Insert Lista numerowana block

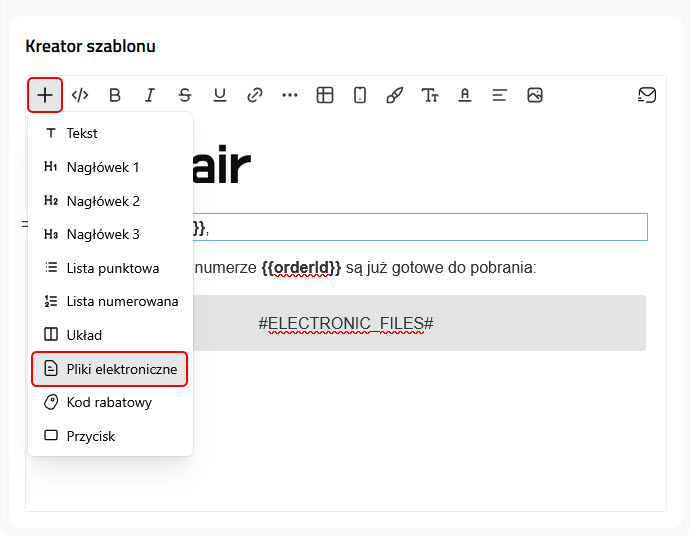coord(110,302)
